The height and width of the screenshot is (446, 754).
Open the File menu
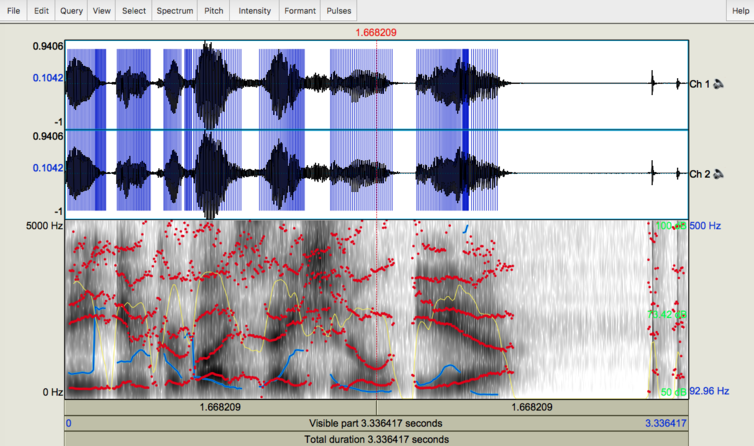coord(14,10)
